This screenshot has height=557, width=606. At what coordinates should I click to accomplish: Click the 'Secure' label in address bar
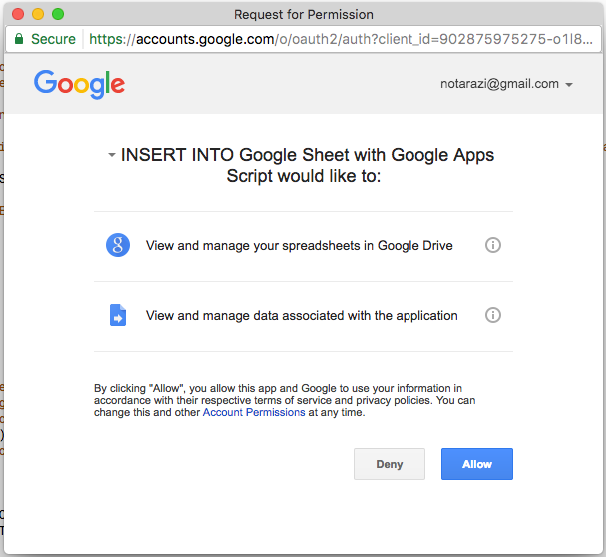pyautogui.click(x=53, y=39)
